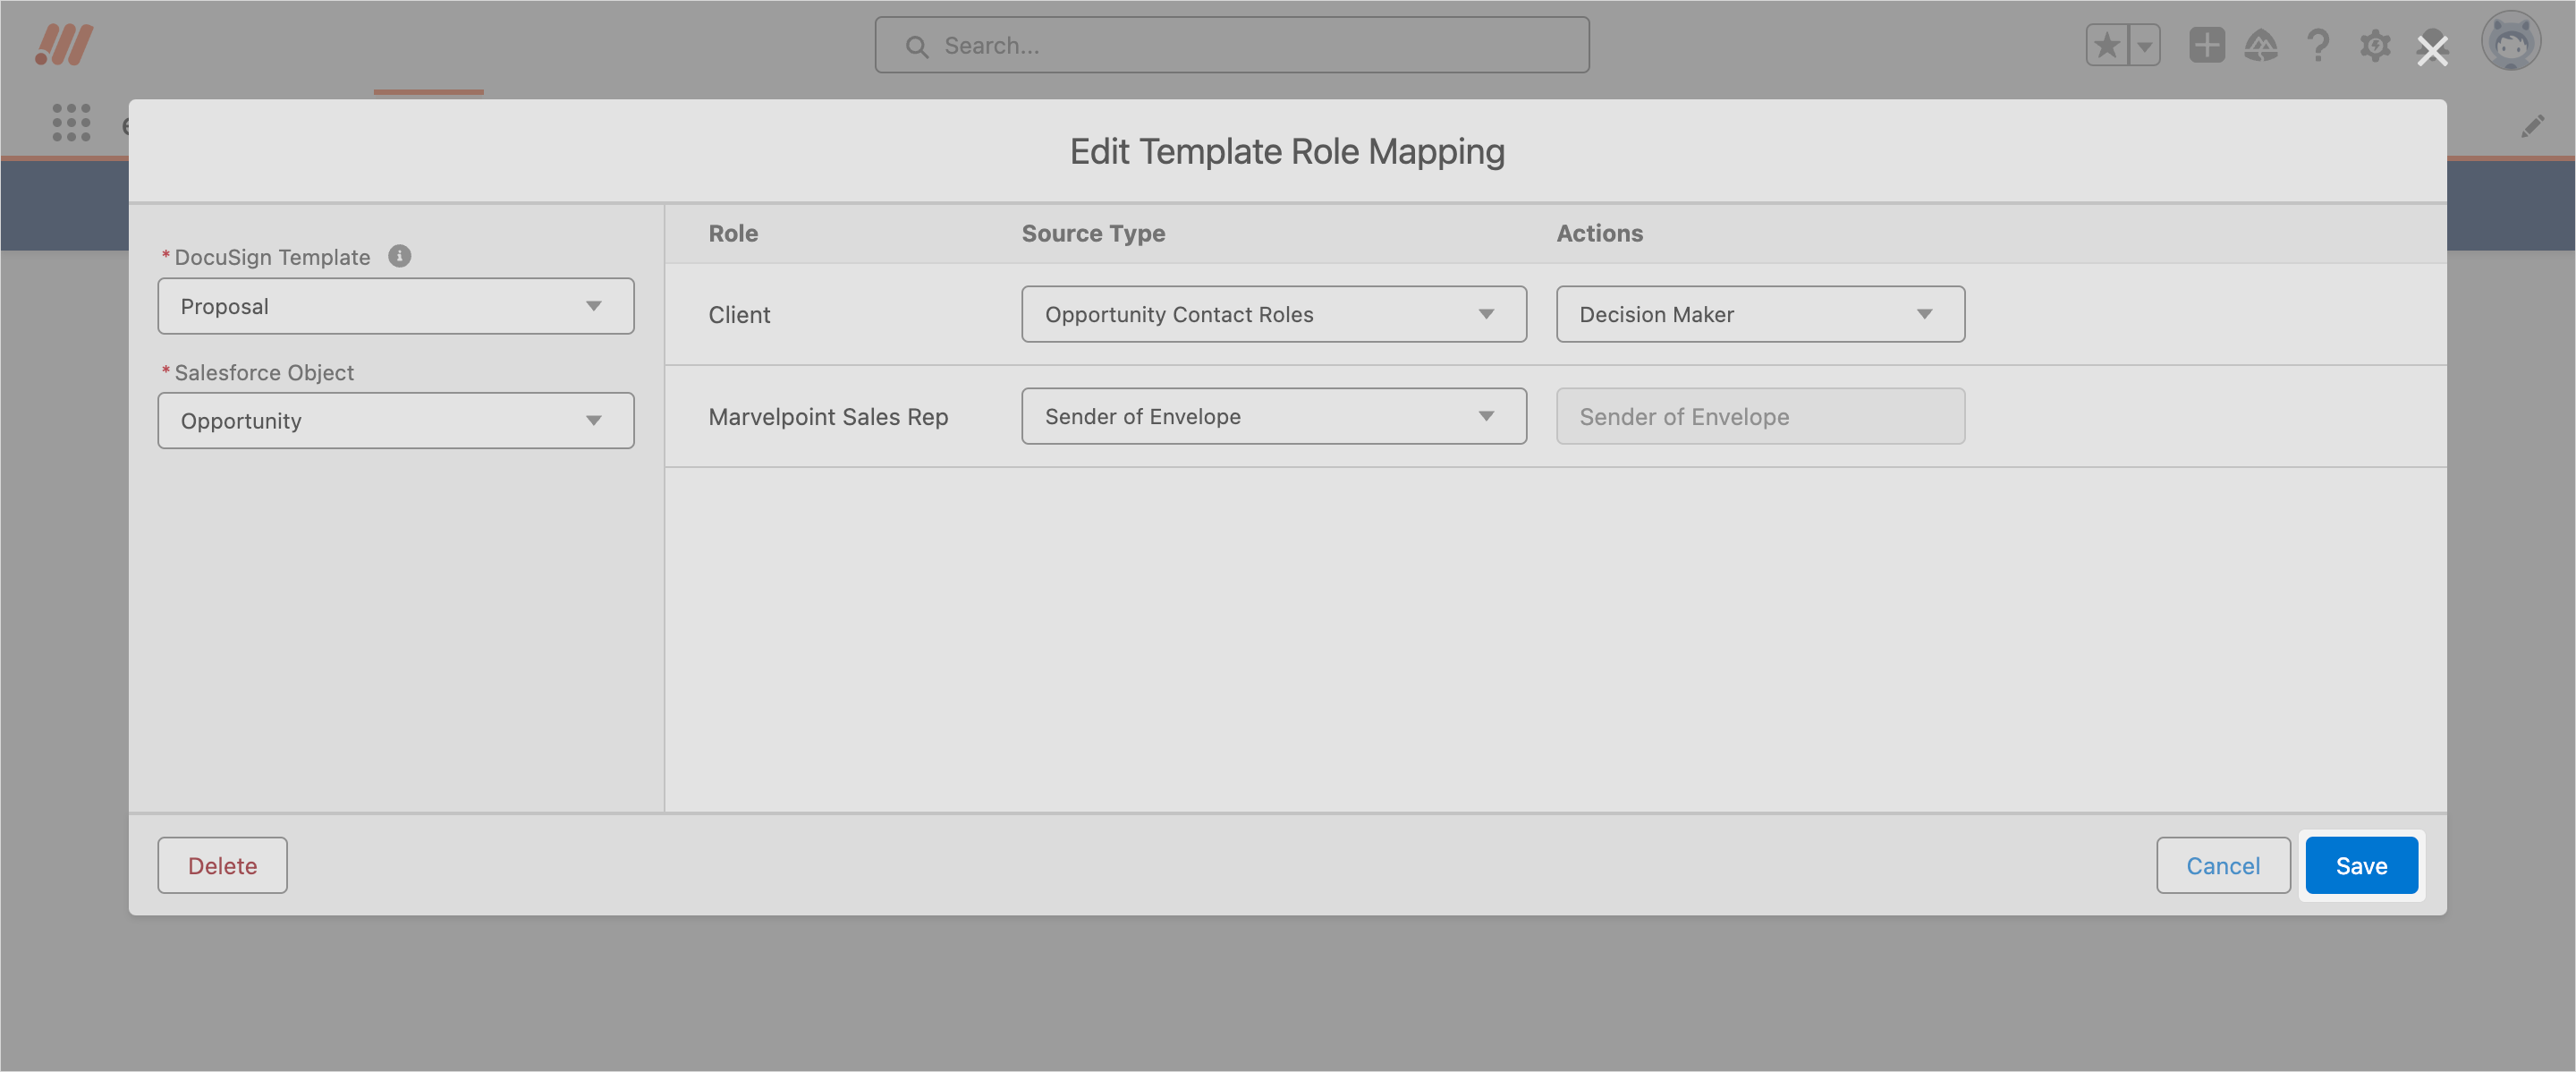Click the red Delete button
The image size is (2576, 1072).
(222, 865)
